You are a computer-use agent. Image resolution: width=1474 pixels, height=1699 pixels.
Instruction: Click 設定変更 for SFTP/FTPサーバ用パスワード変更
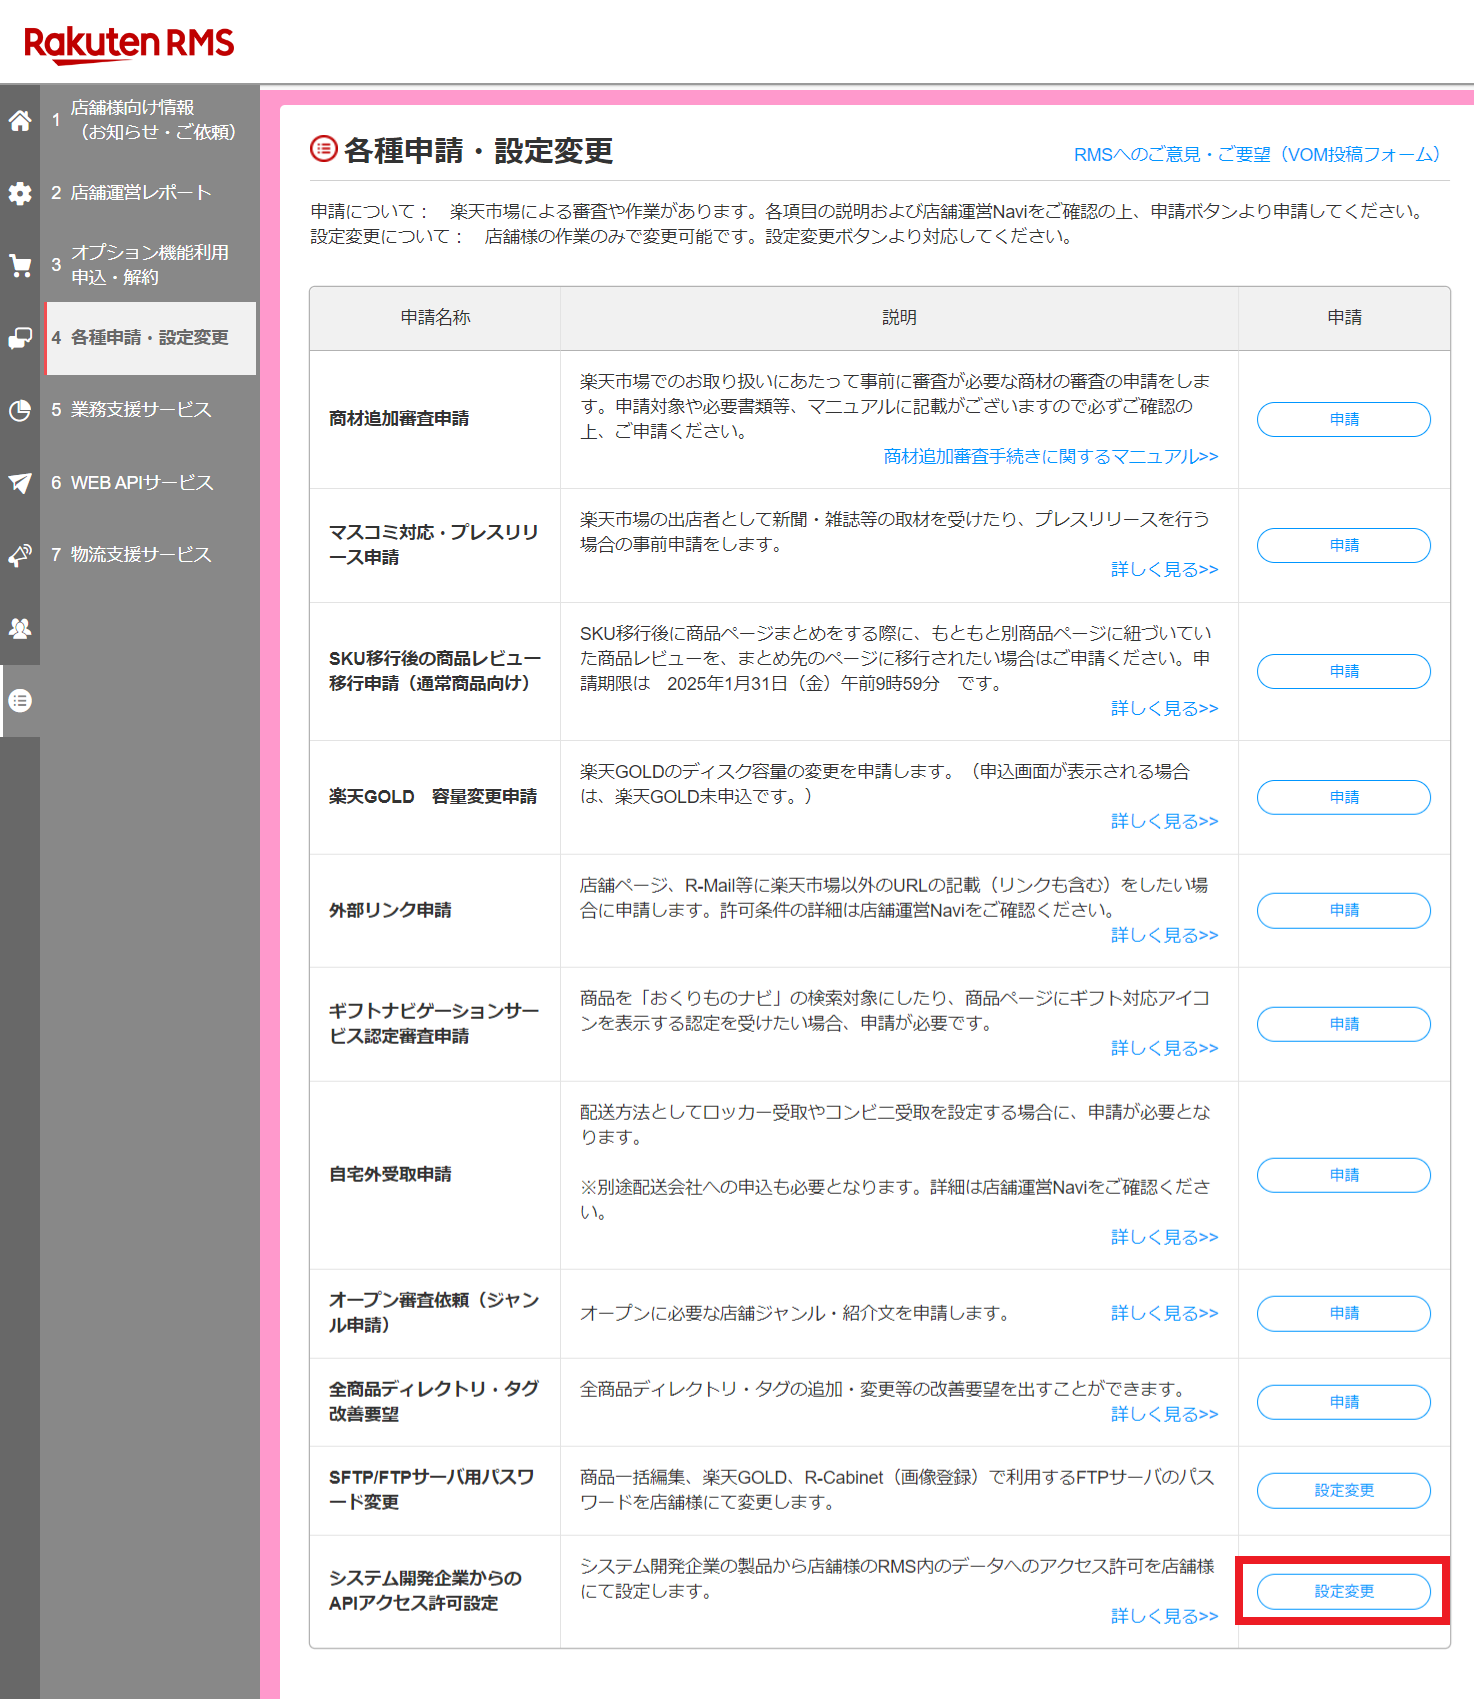(x=1344, y=1490)
